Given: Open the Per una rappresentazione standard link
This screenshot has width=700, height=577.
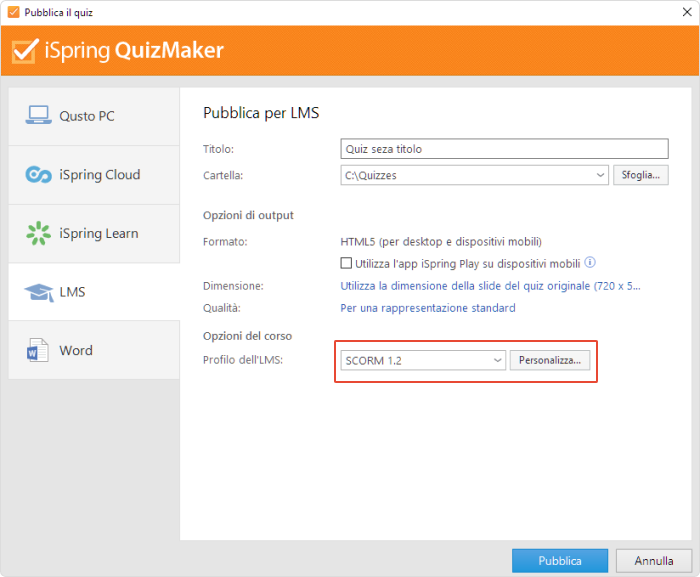Looking at the screenshot, I should (428, 308).
